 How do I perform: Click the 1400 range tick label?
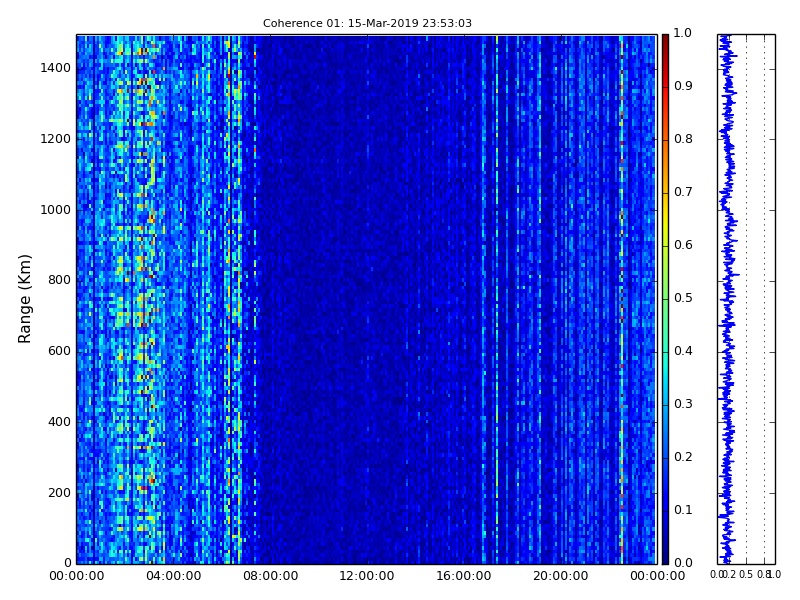(x=56, y=68)
